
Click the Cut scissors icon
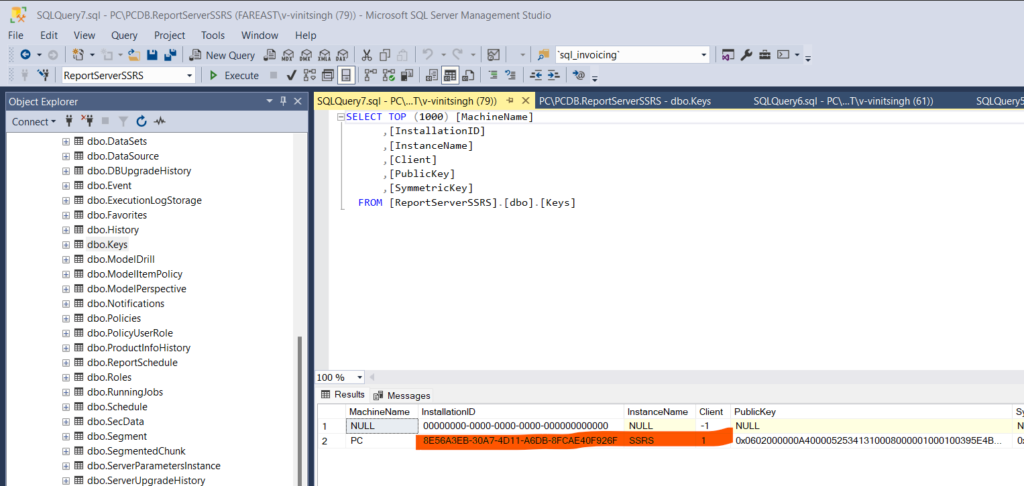click(366, 56)
